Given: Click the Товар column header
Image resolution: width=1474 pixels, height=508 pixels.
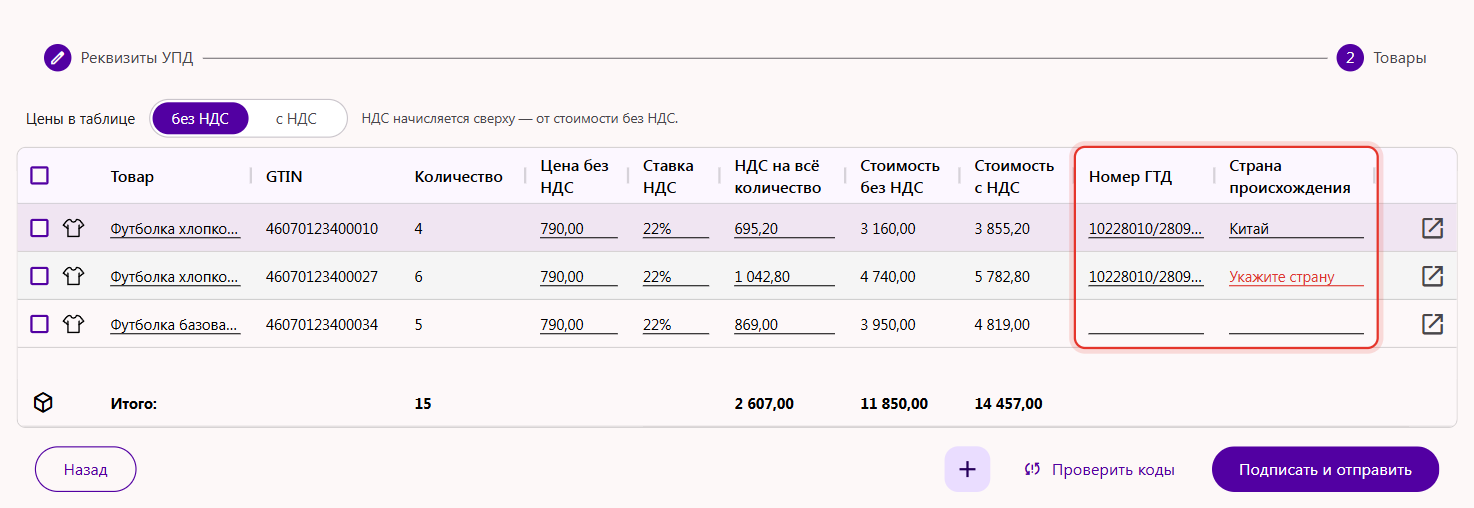Looking at the screenshot, I should [x=132, y=177].
